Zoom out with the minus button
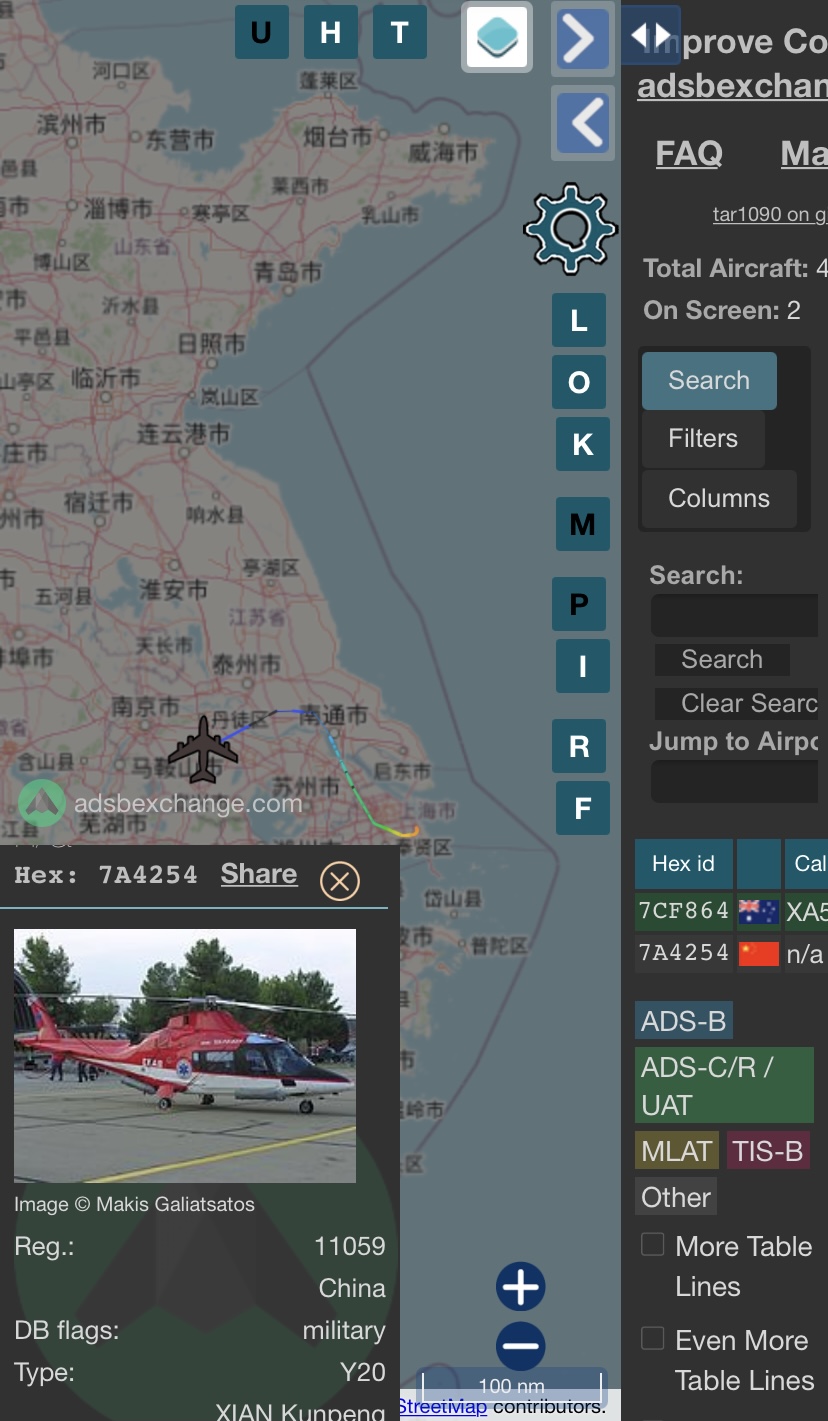This screenshot has height=1421, width=828. tap(521, 1347)
